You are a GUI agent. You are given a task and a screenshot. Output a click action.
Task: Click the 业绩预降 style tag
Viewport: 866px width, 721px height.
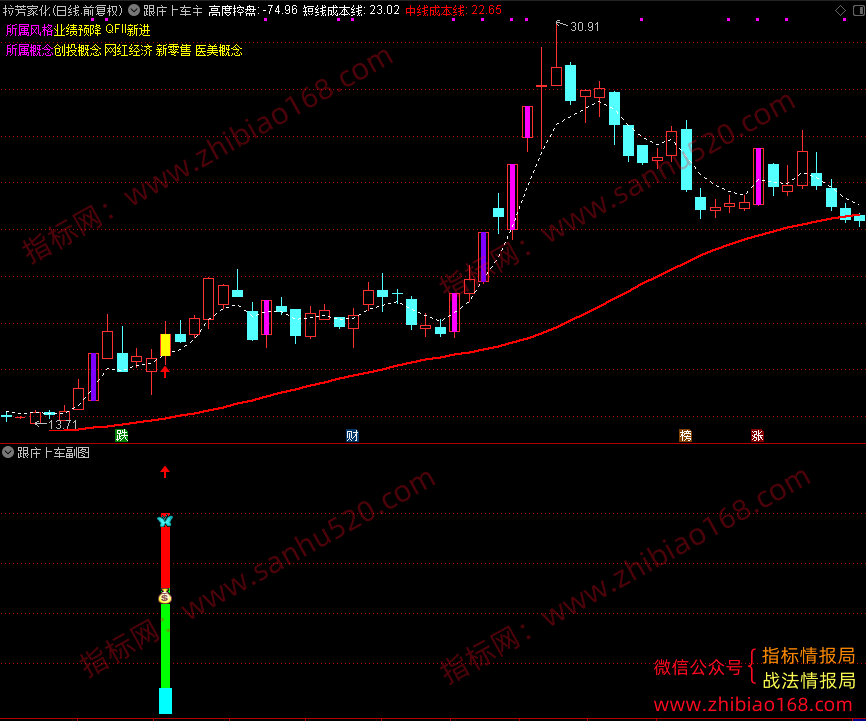click(77, 30)
